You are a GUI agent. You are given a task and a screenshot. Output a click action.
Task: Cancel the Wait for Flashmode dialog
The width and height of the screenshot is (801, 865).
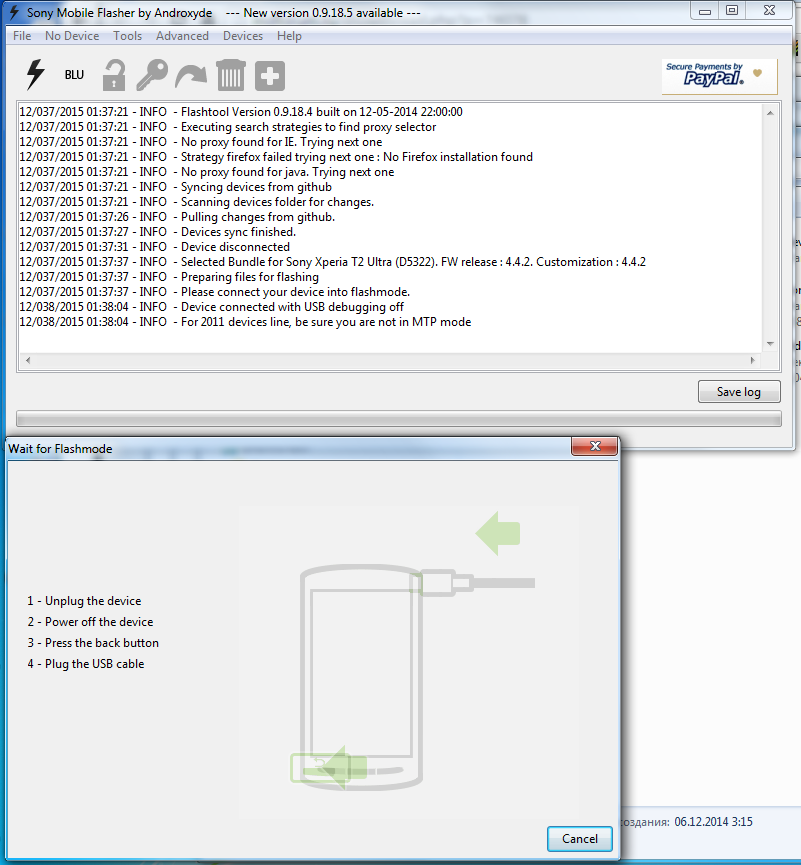pyautogui.click(x=579, y=839)
